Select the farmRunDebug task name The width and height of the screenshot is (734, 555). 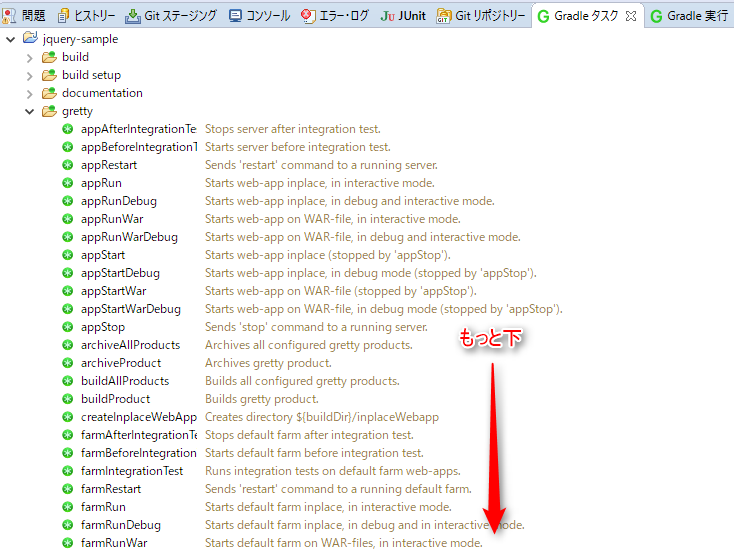121,525
